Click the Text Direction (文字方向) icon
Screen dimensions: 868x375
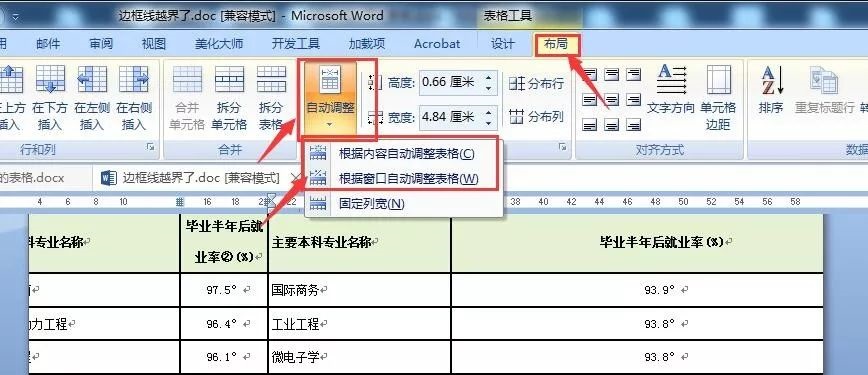coord(671,80)
